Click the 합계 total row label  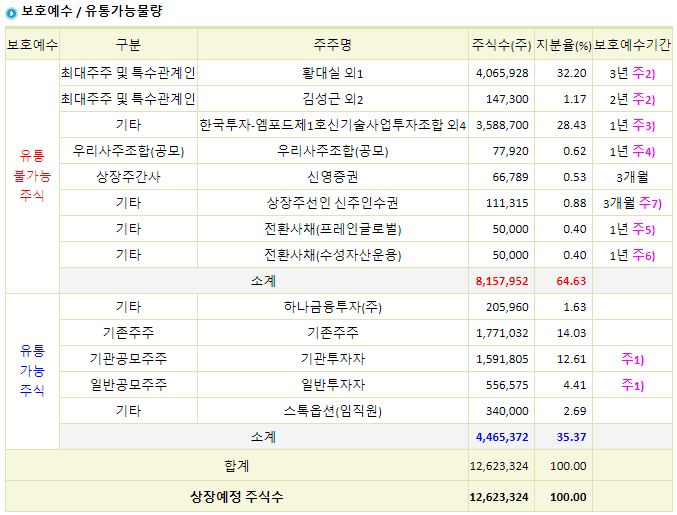[x=237, y=466]
